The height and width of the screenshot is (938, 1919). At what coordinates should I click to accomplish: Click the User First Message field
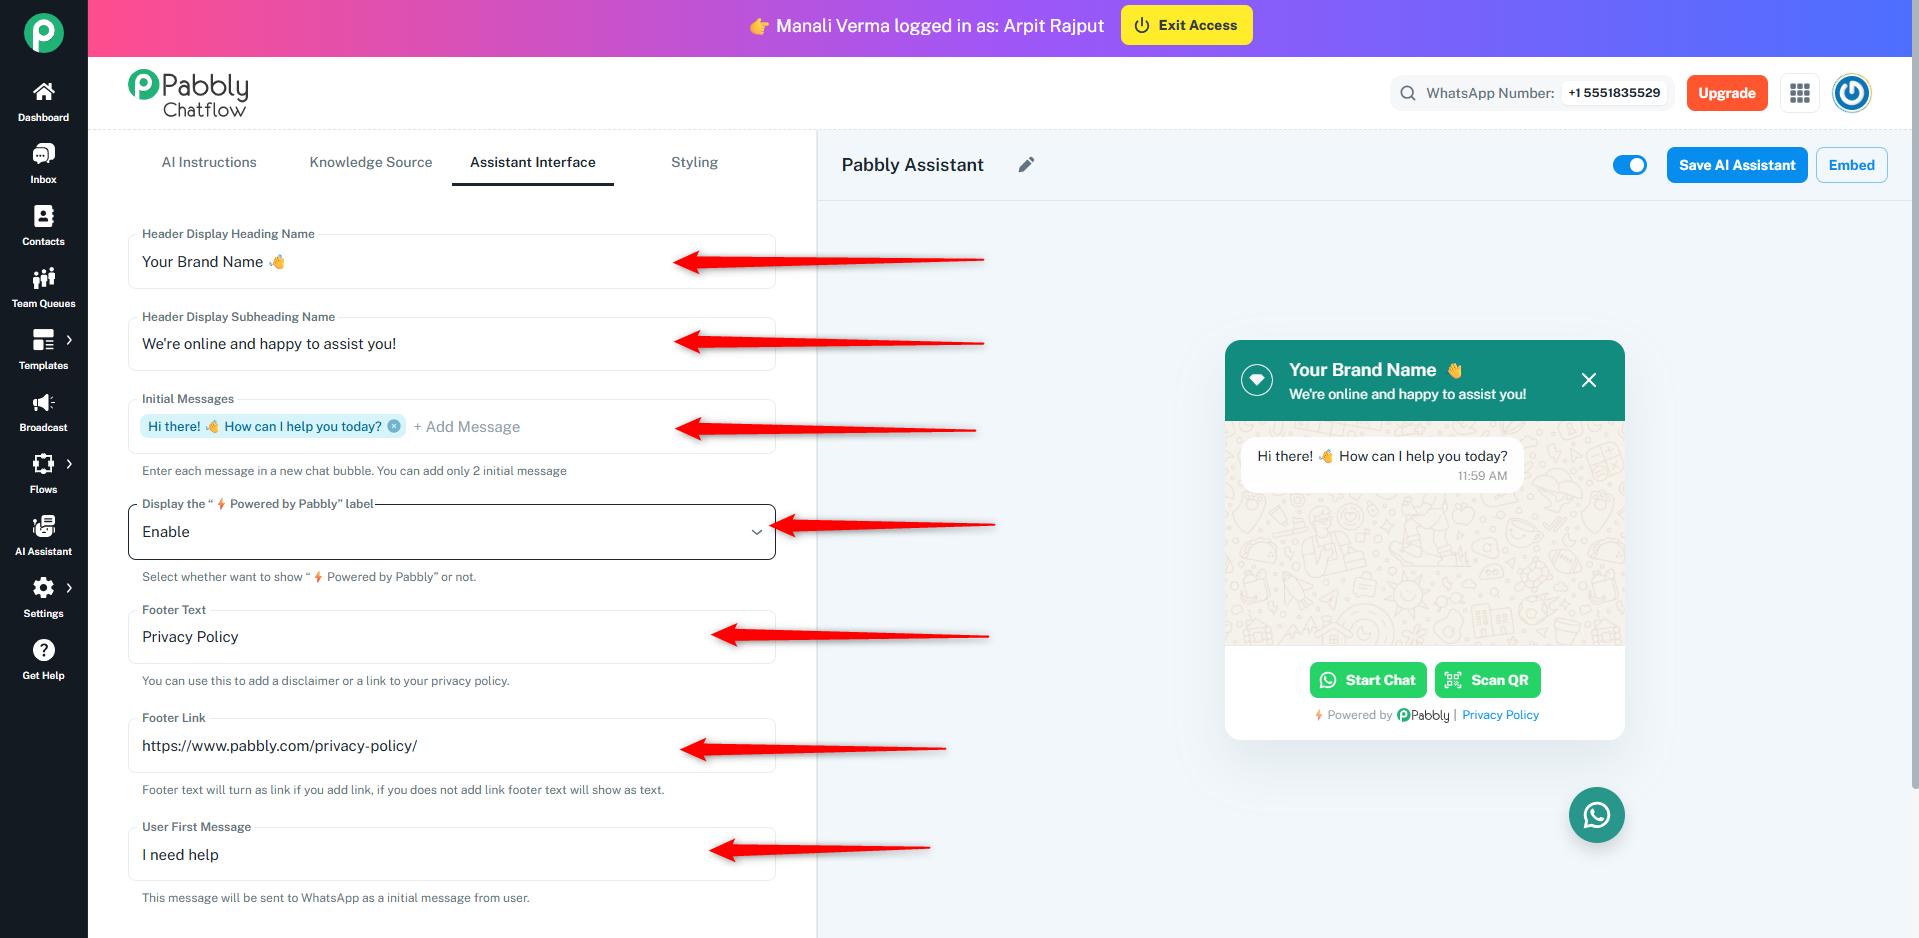452,855
